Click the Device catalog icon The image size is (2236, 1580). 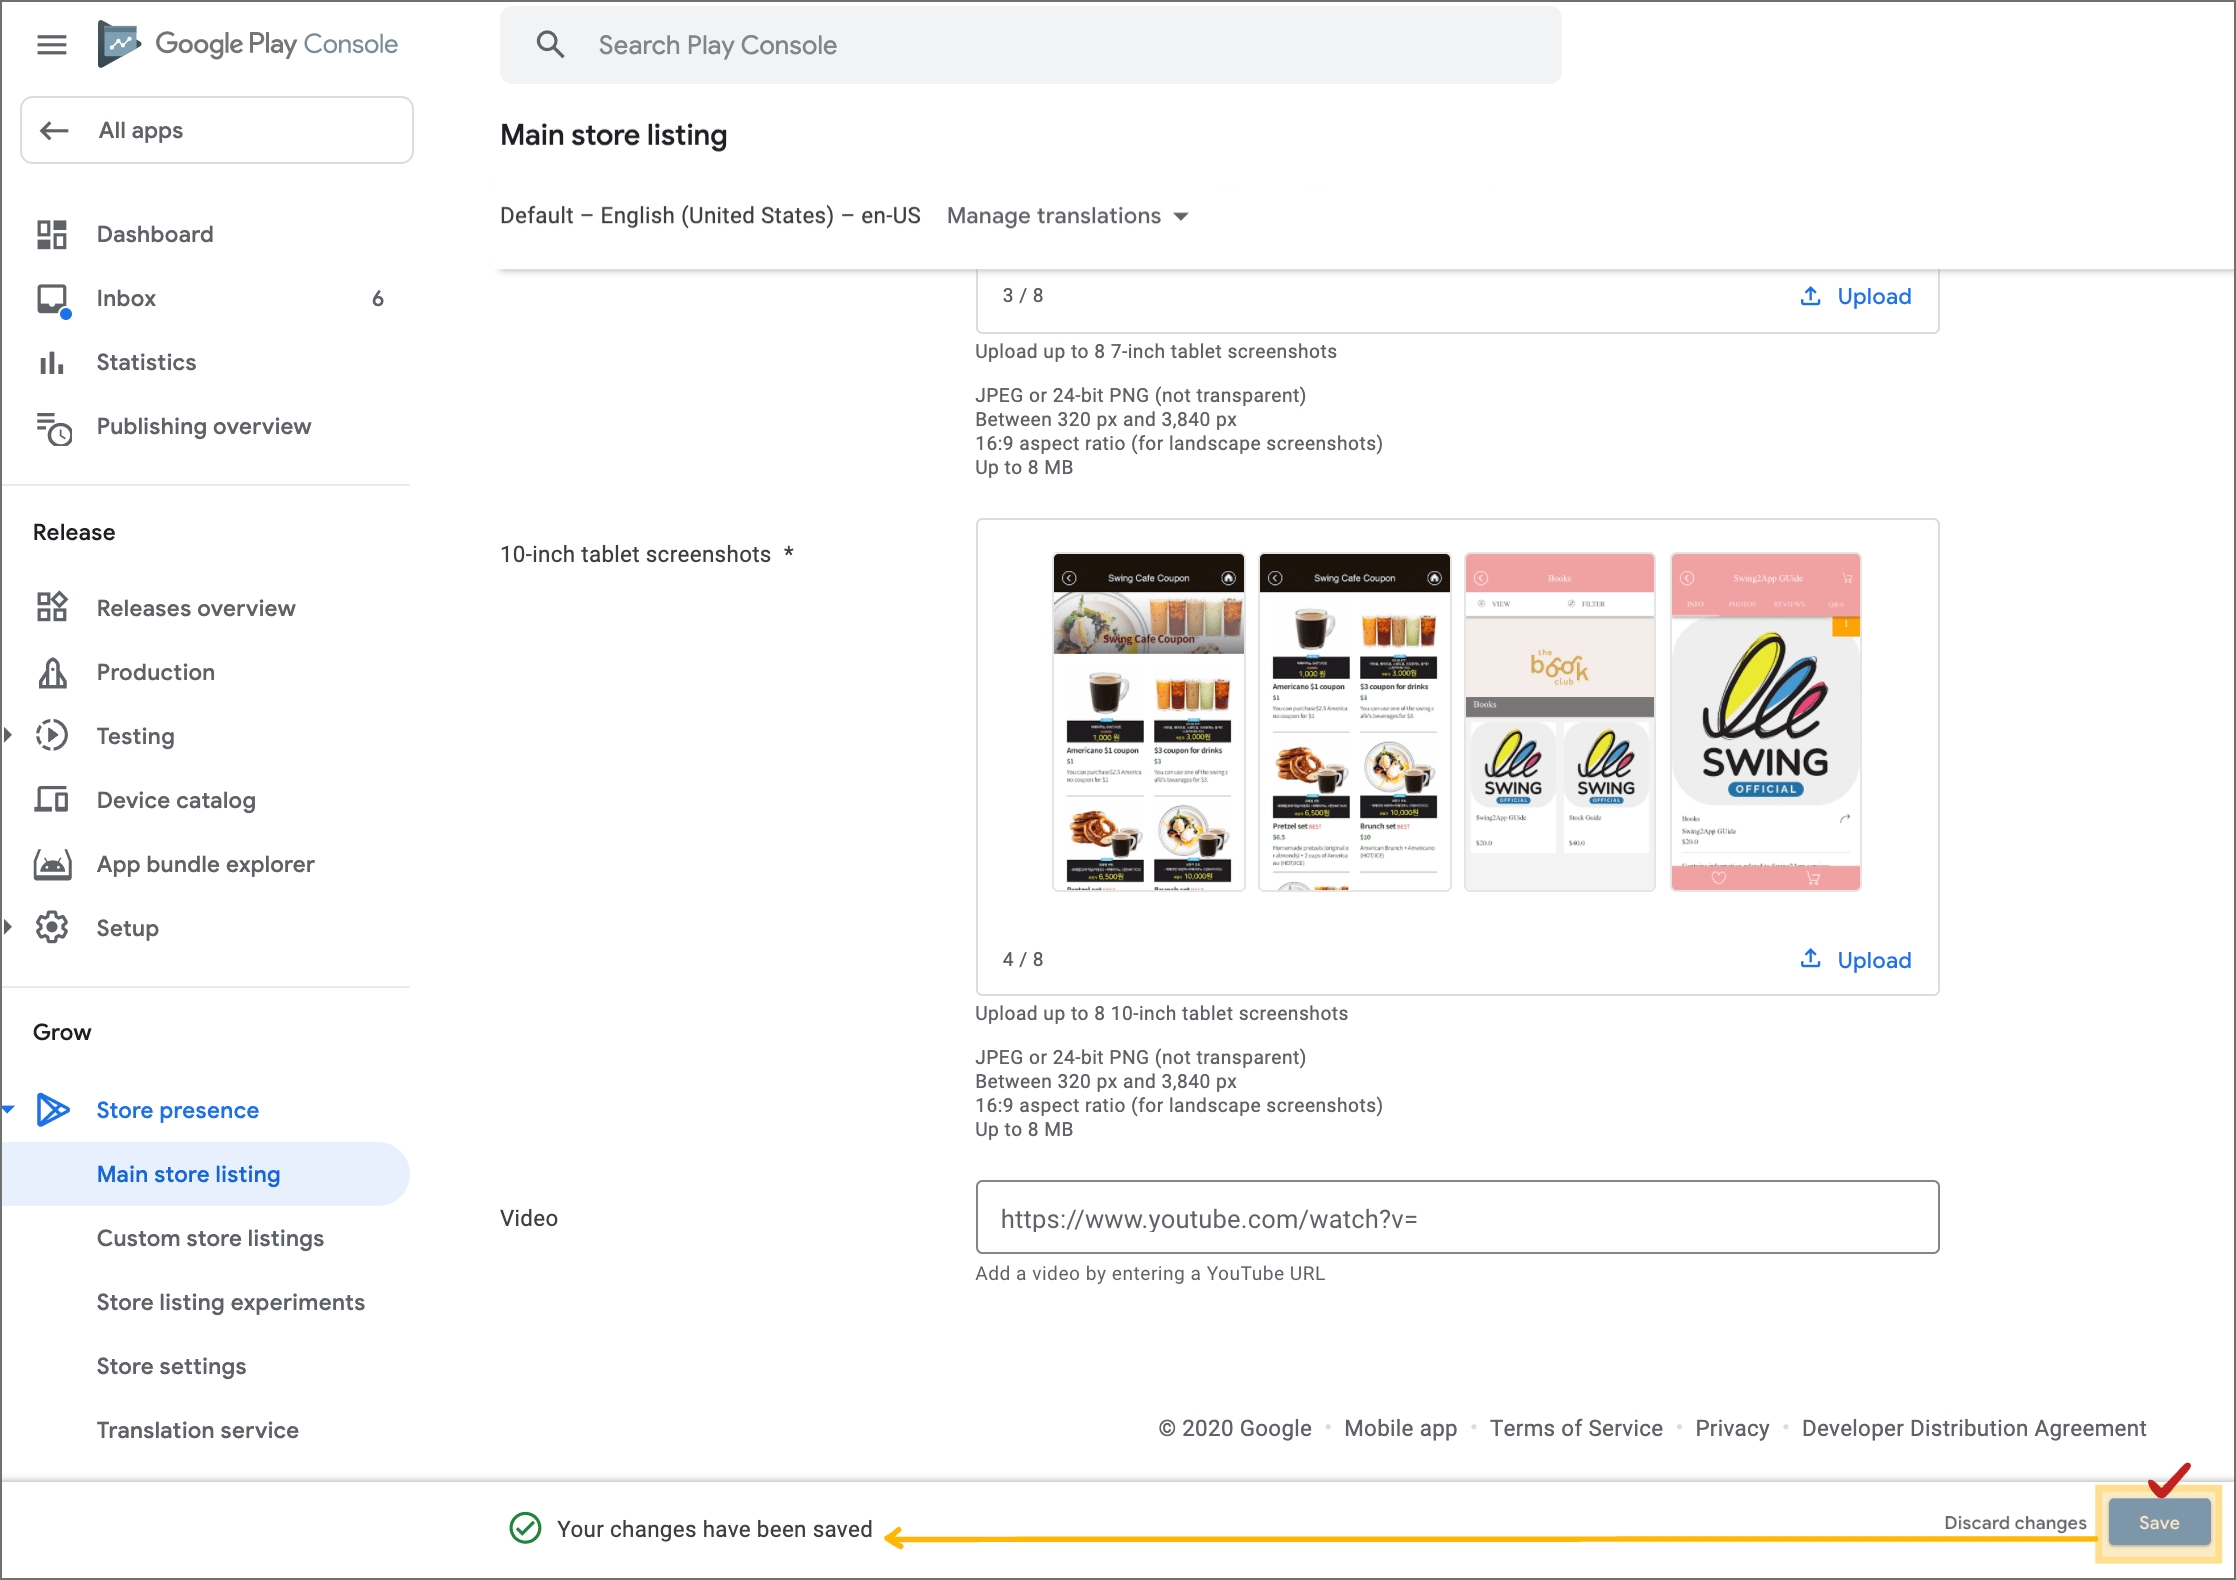[x=52, y=799]
